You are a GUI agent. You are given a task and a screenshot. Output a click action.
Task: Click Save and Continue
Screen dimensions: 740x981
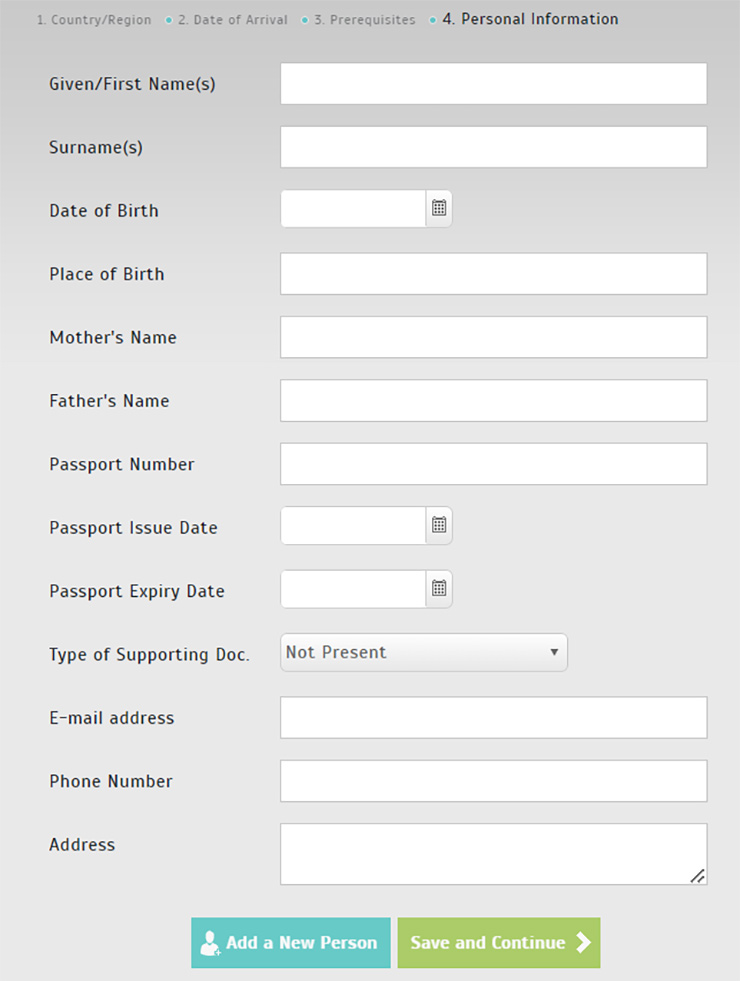pyautogui.click(x=499, y=943)
